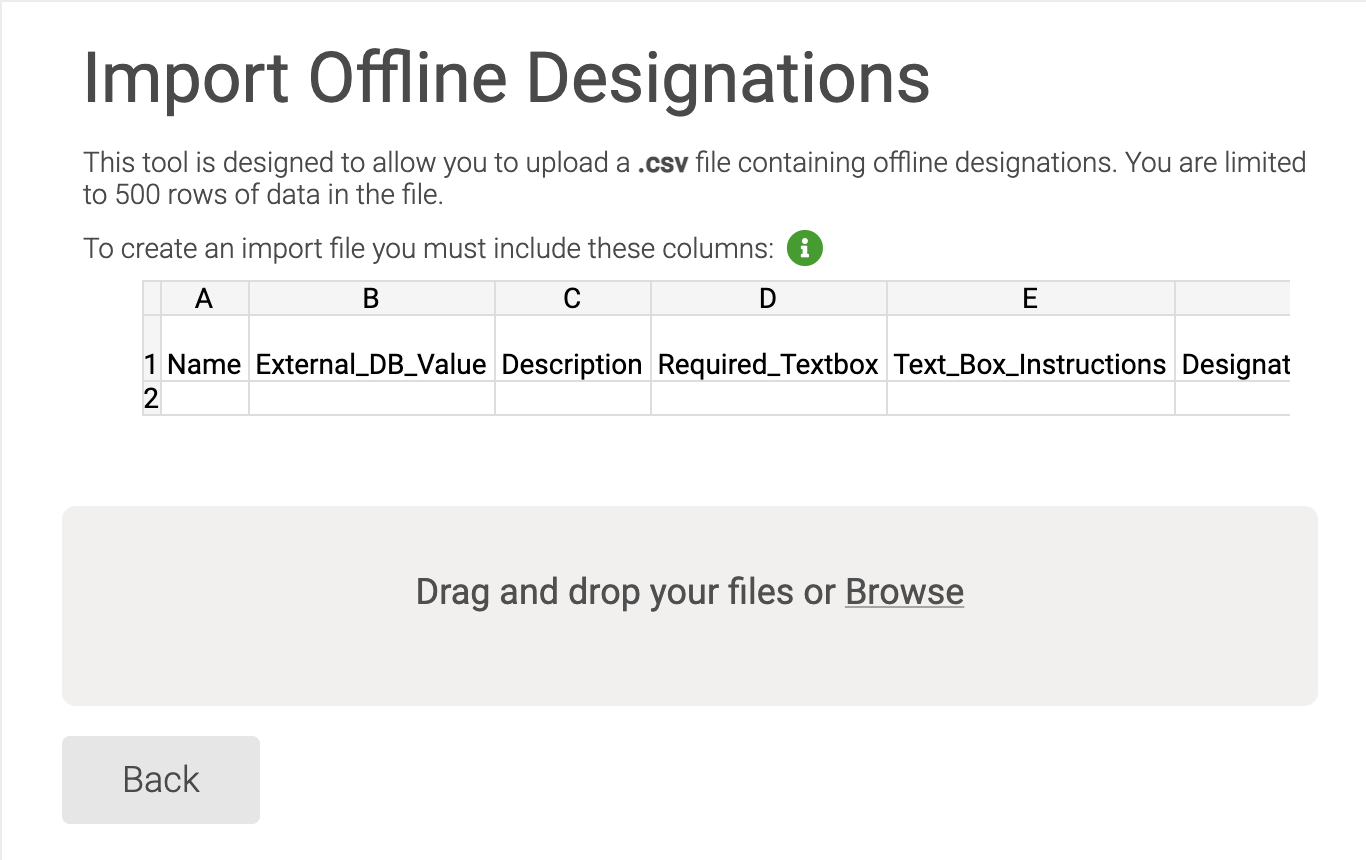Viewport: 1366px width, 860px height.
Task: Select row 2 header in table
Action: click(x=151, y=398)
